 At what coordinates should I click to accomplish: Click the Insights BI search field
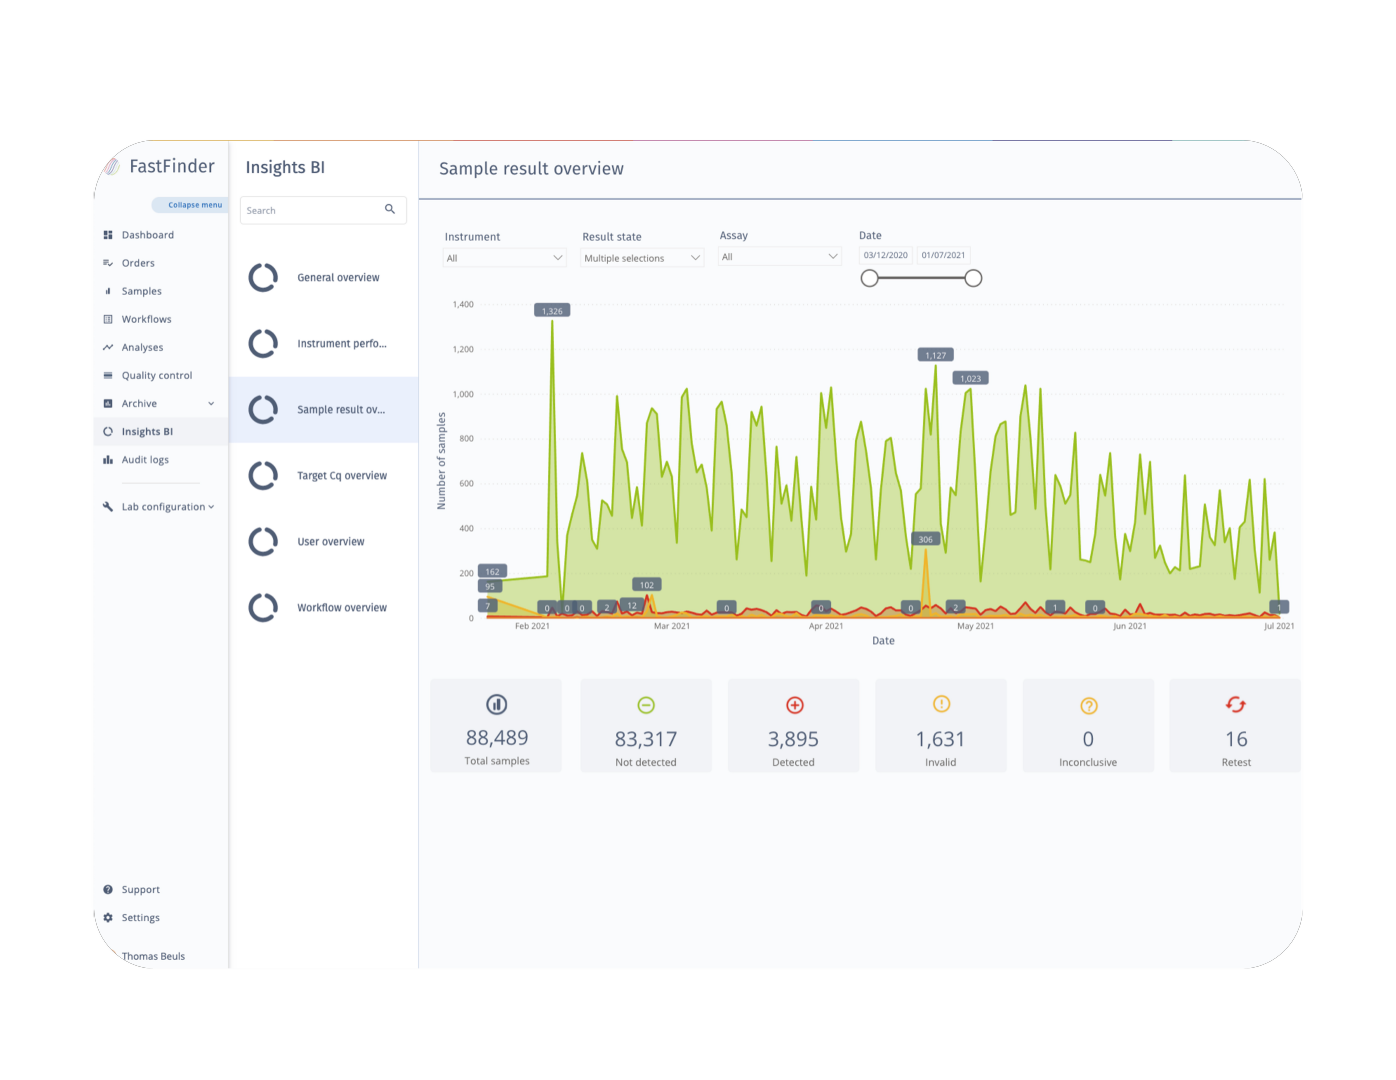coord(323,210)
